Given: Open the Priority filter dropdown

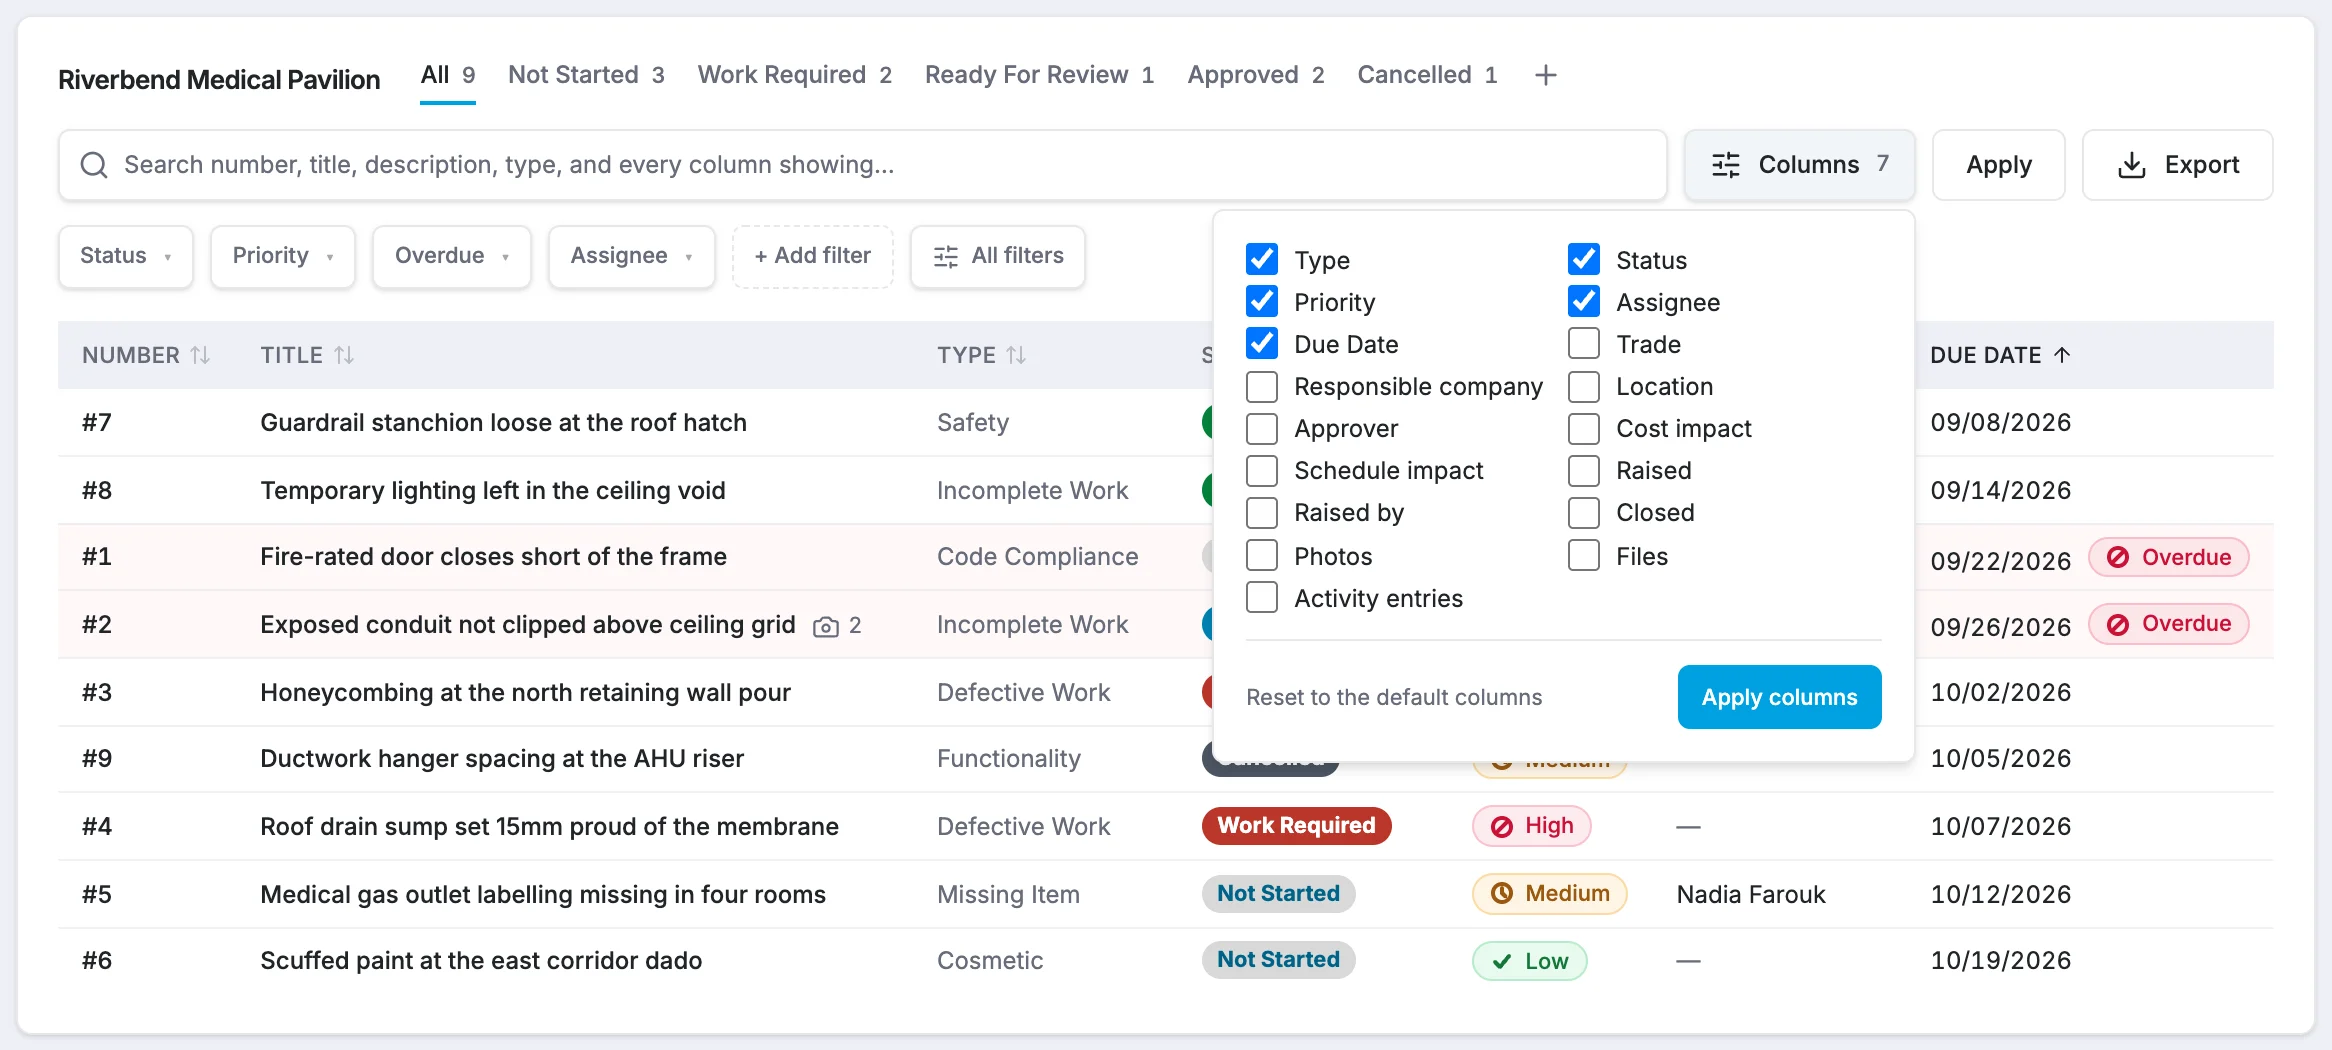Looking at the screenshot, I should (283, 256).
